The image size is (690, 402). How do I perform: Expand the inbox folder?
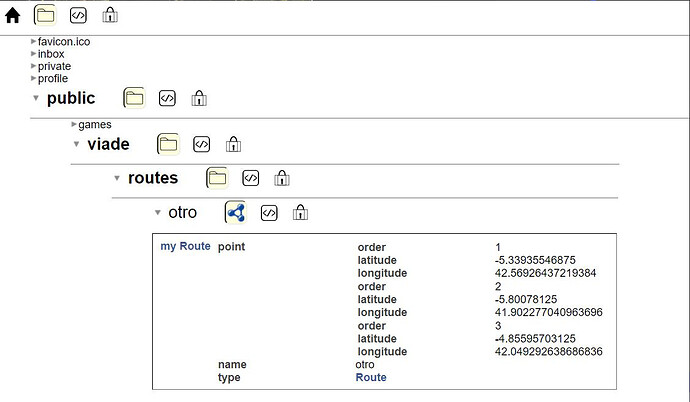coord(34,54)
